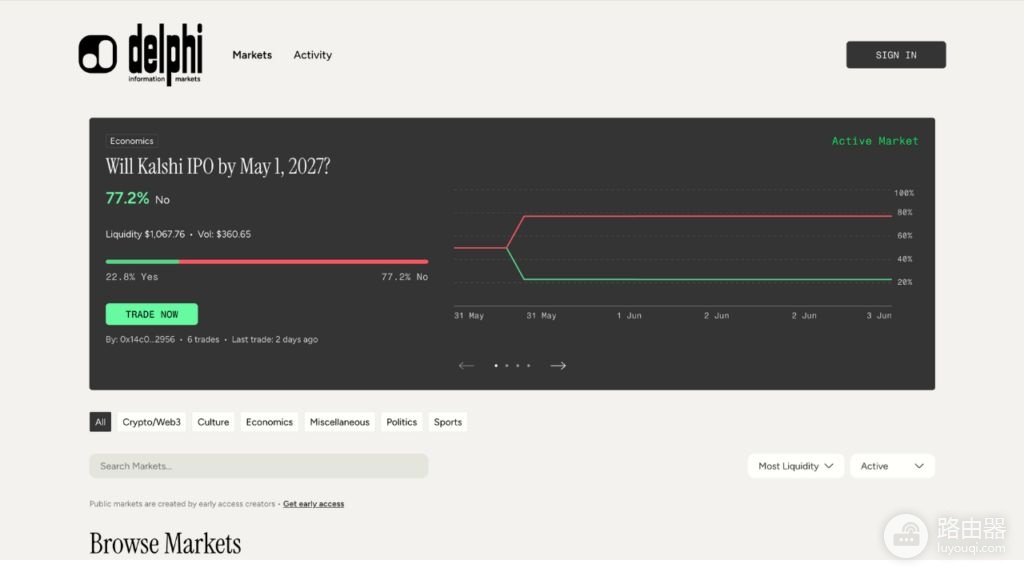Viewport: 1024px width, 576px height.
Task: Select the All category filter
Action: pos(100,422)
